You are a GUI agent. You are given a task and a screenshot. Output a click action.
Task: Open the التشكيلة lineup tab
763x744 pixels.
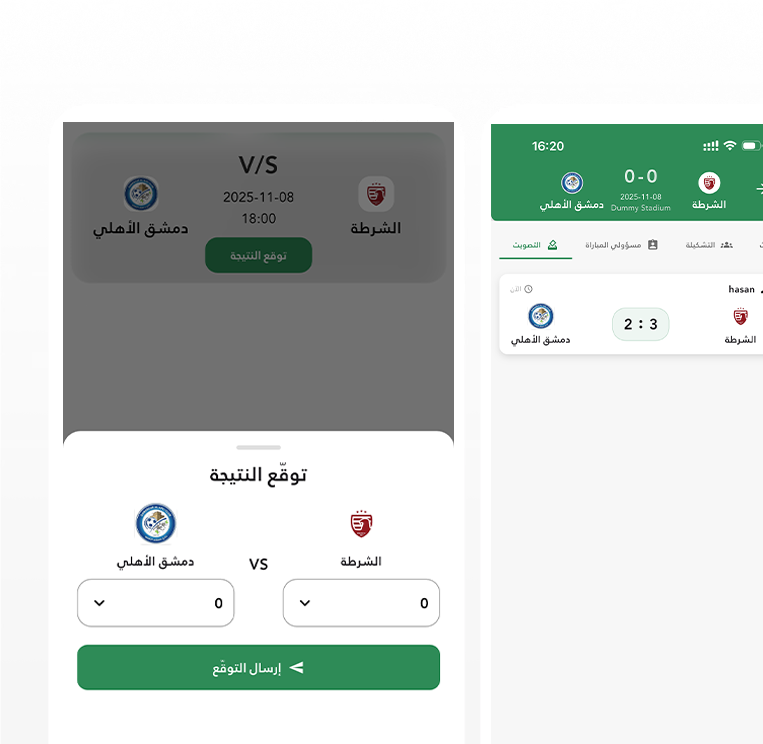click(709, 245)
